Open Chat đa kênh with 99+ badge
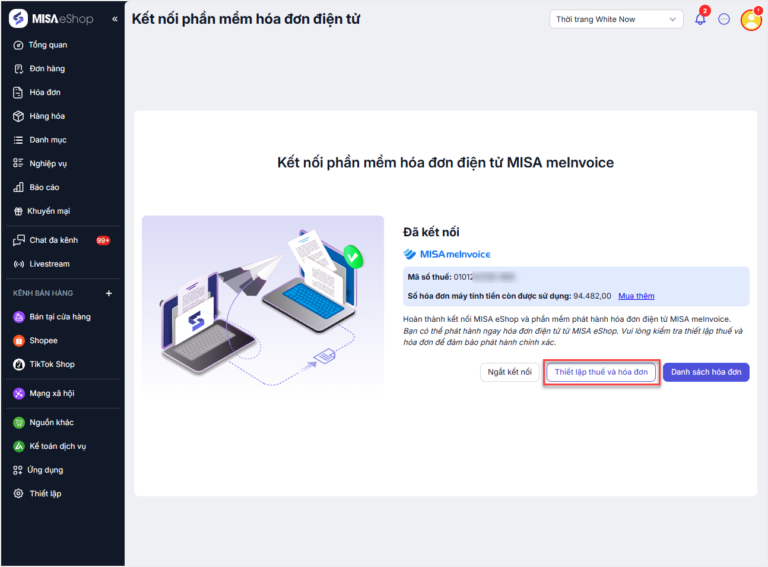 (61, 240)
